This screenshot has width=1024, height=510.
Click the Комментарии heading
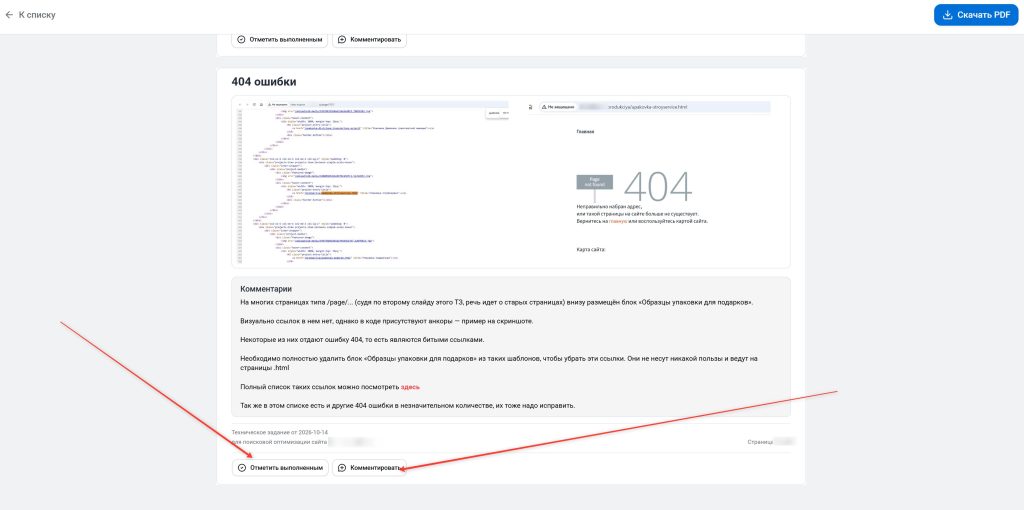point(266,289)
